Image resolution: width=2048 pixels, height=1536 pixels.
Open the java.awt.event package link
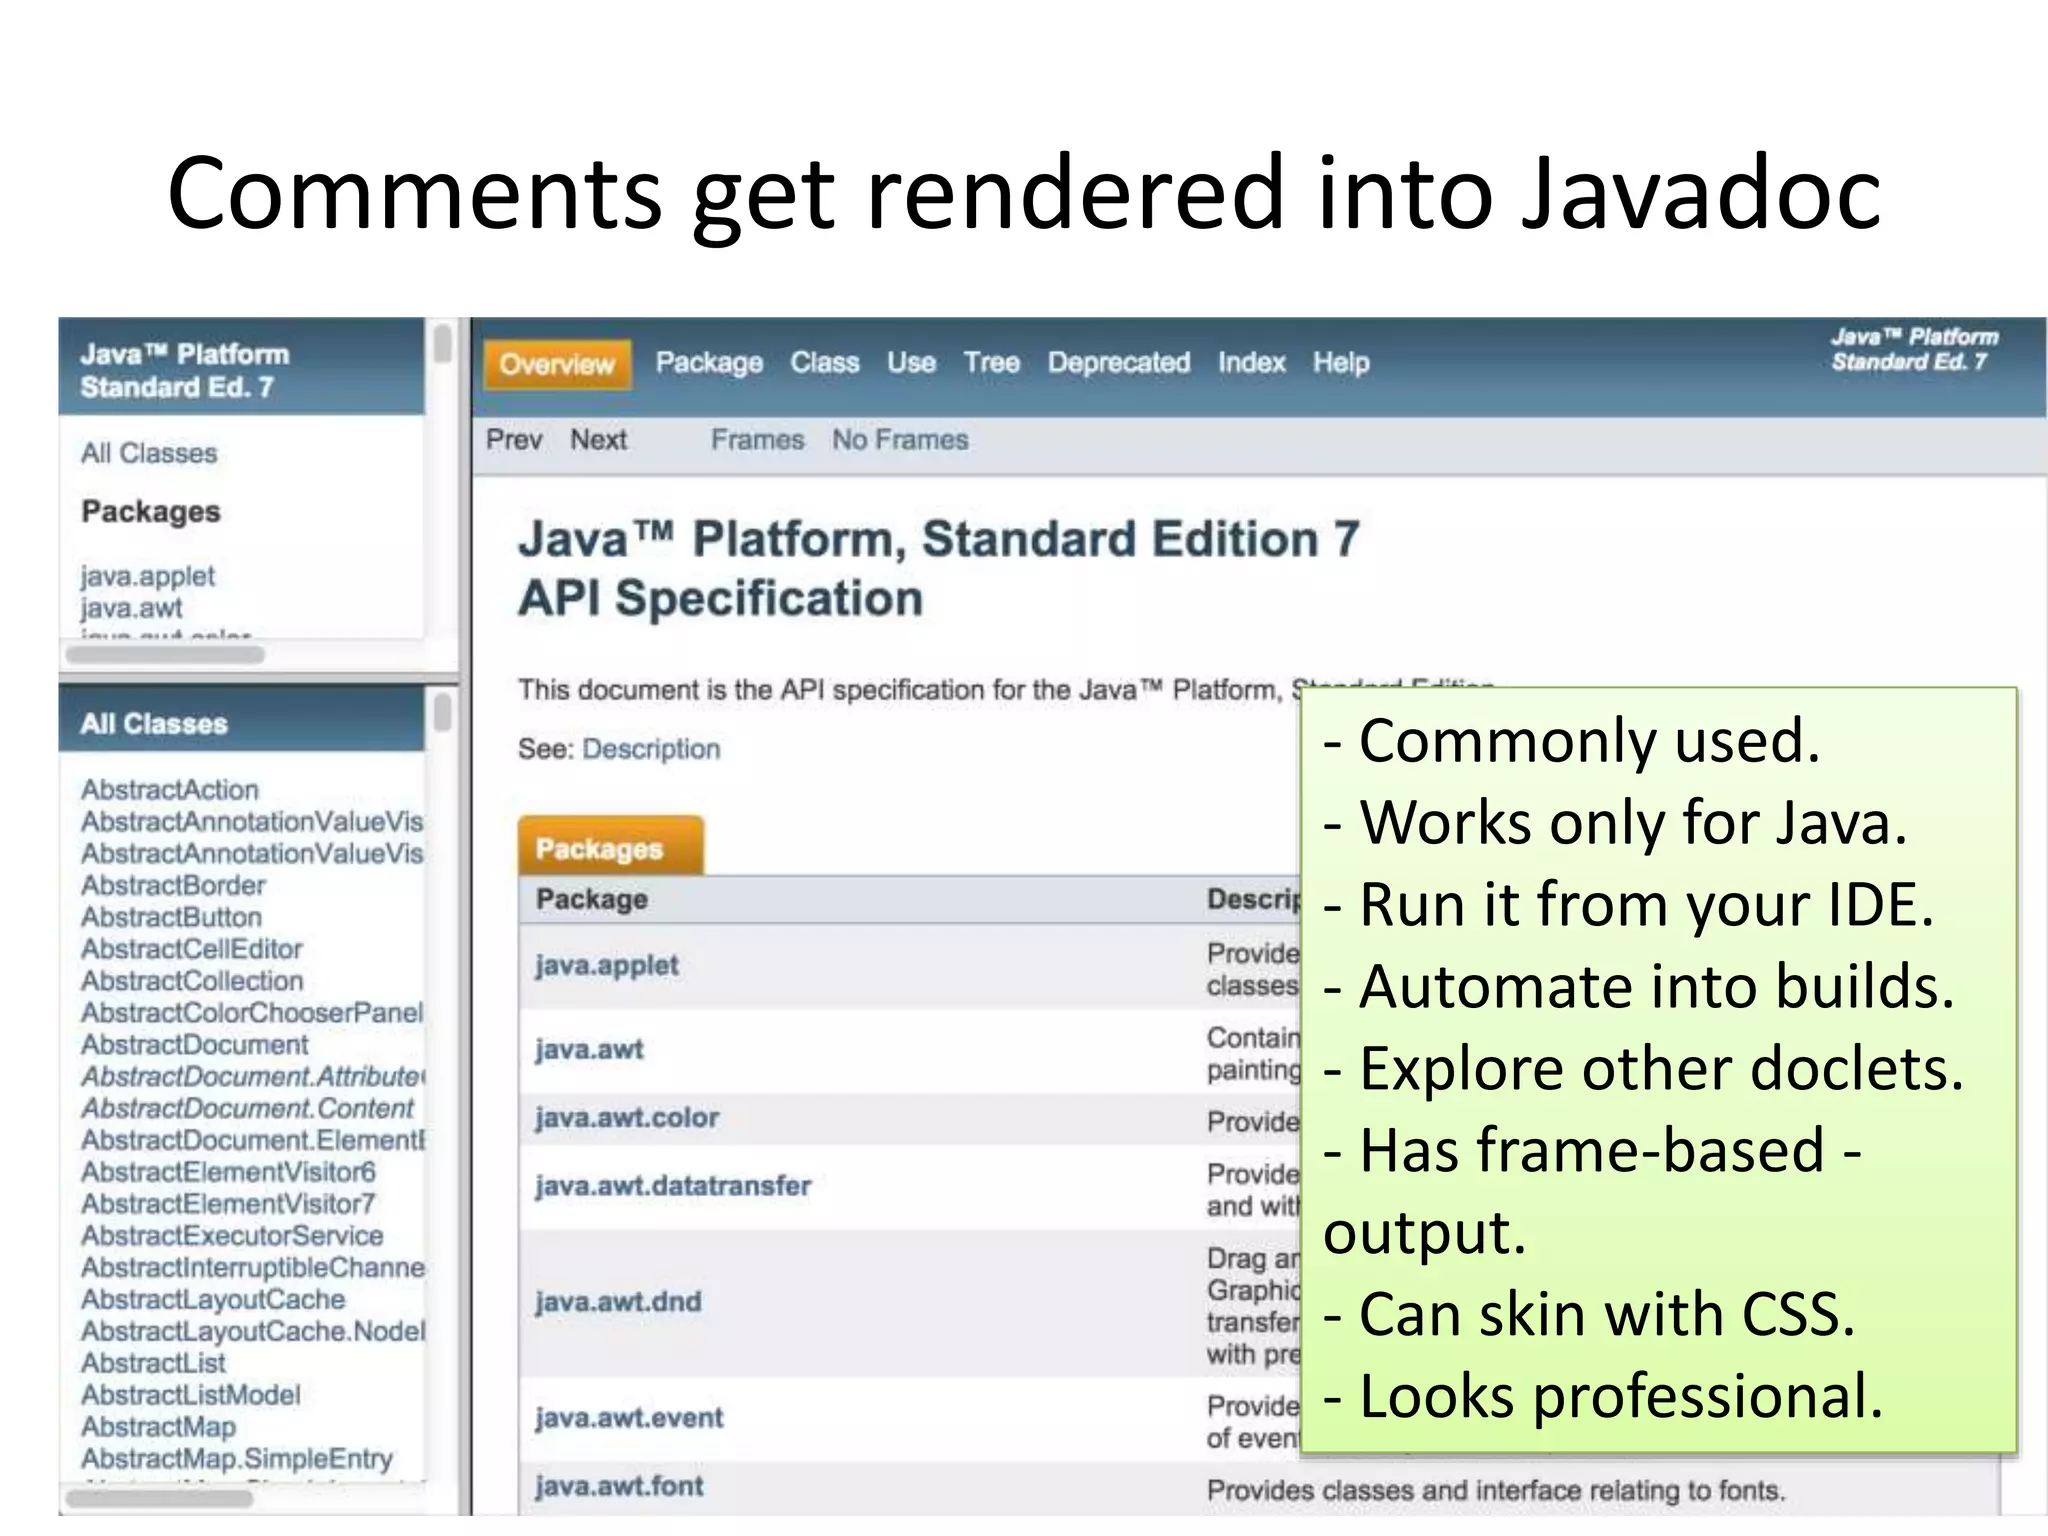629,1418
